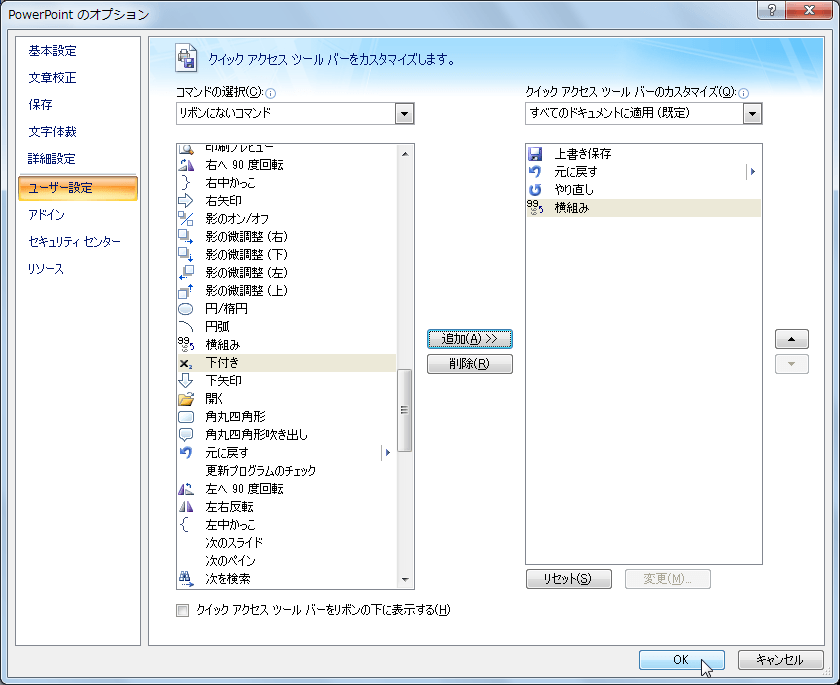Click the help question mark button

pos(772,10)
